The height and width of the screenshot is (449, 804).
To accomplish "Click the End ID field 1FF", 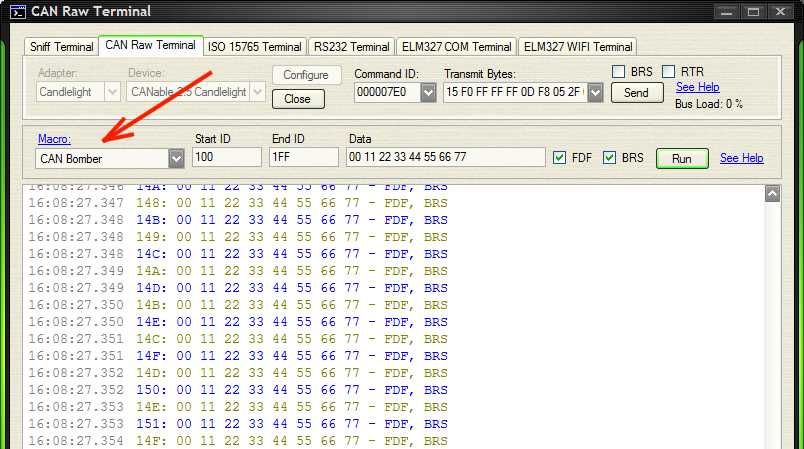I will tap(304, 157).
